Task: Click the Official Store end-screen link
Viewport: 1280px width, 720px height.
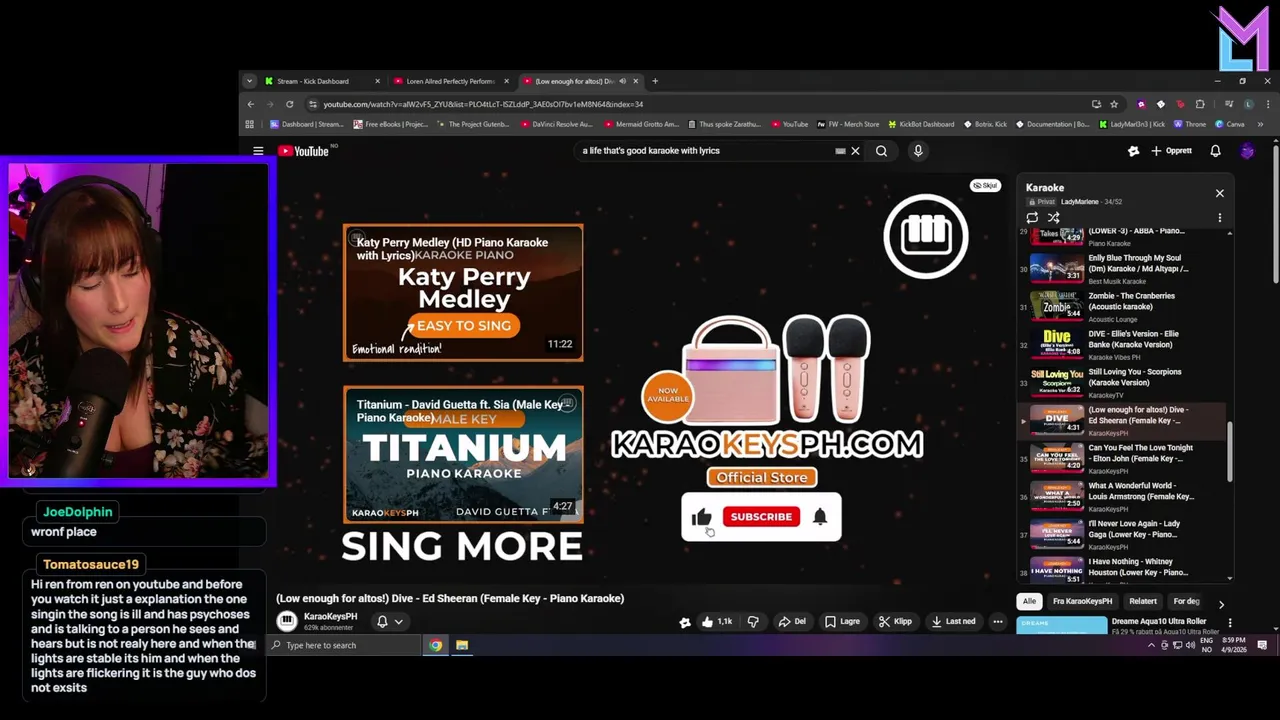Action: pos(762,477)
